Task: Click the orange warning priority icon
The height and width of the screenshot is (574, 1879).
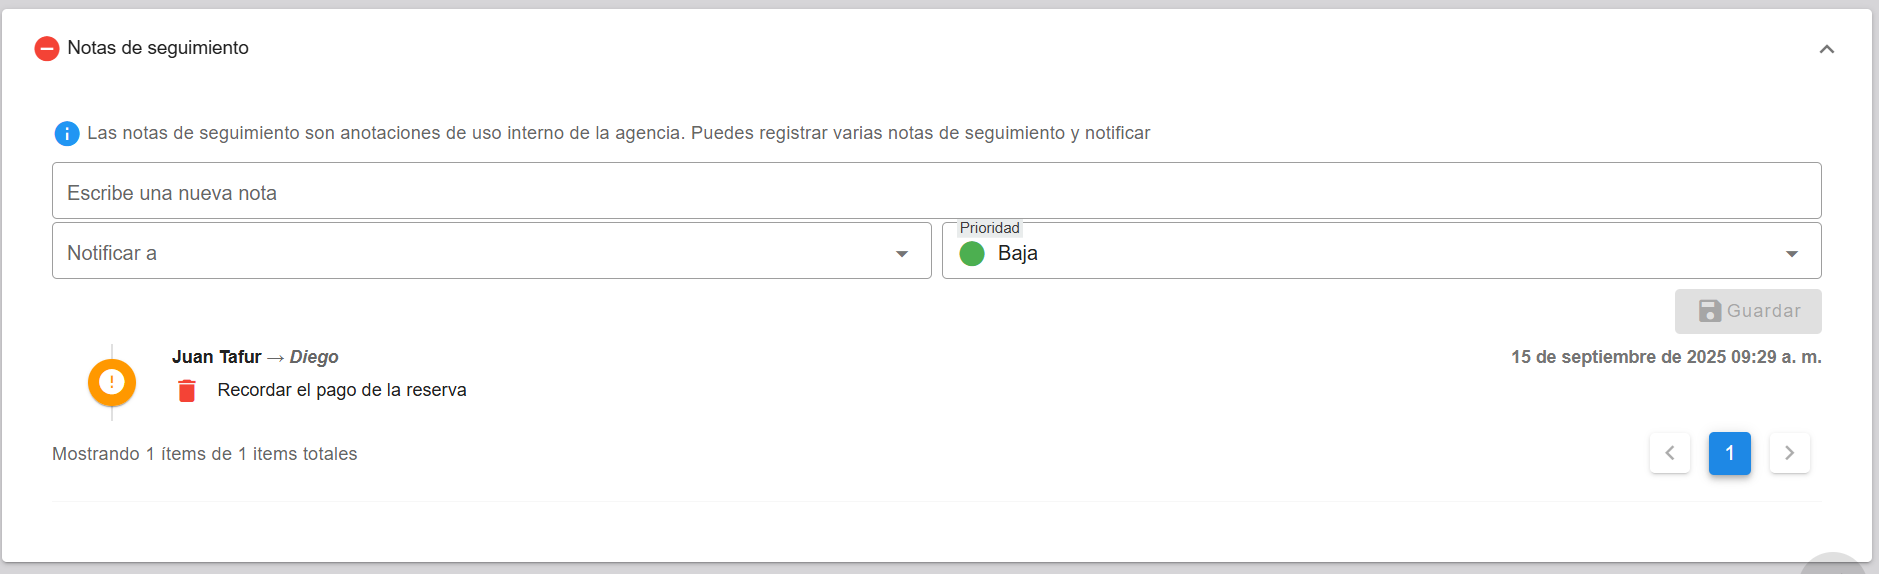Action: pos(112,382)
